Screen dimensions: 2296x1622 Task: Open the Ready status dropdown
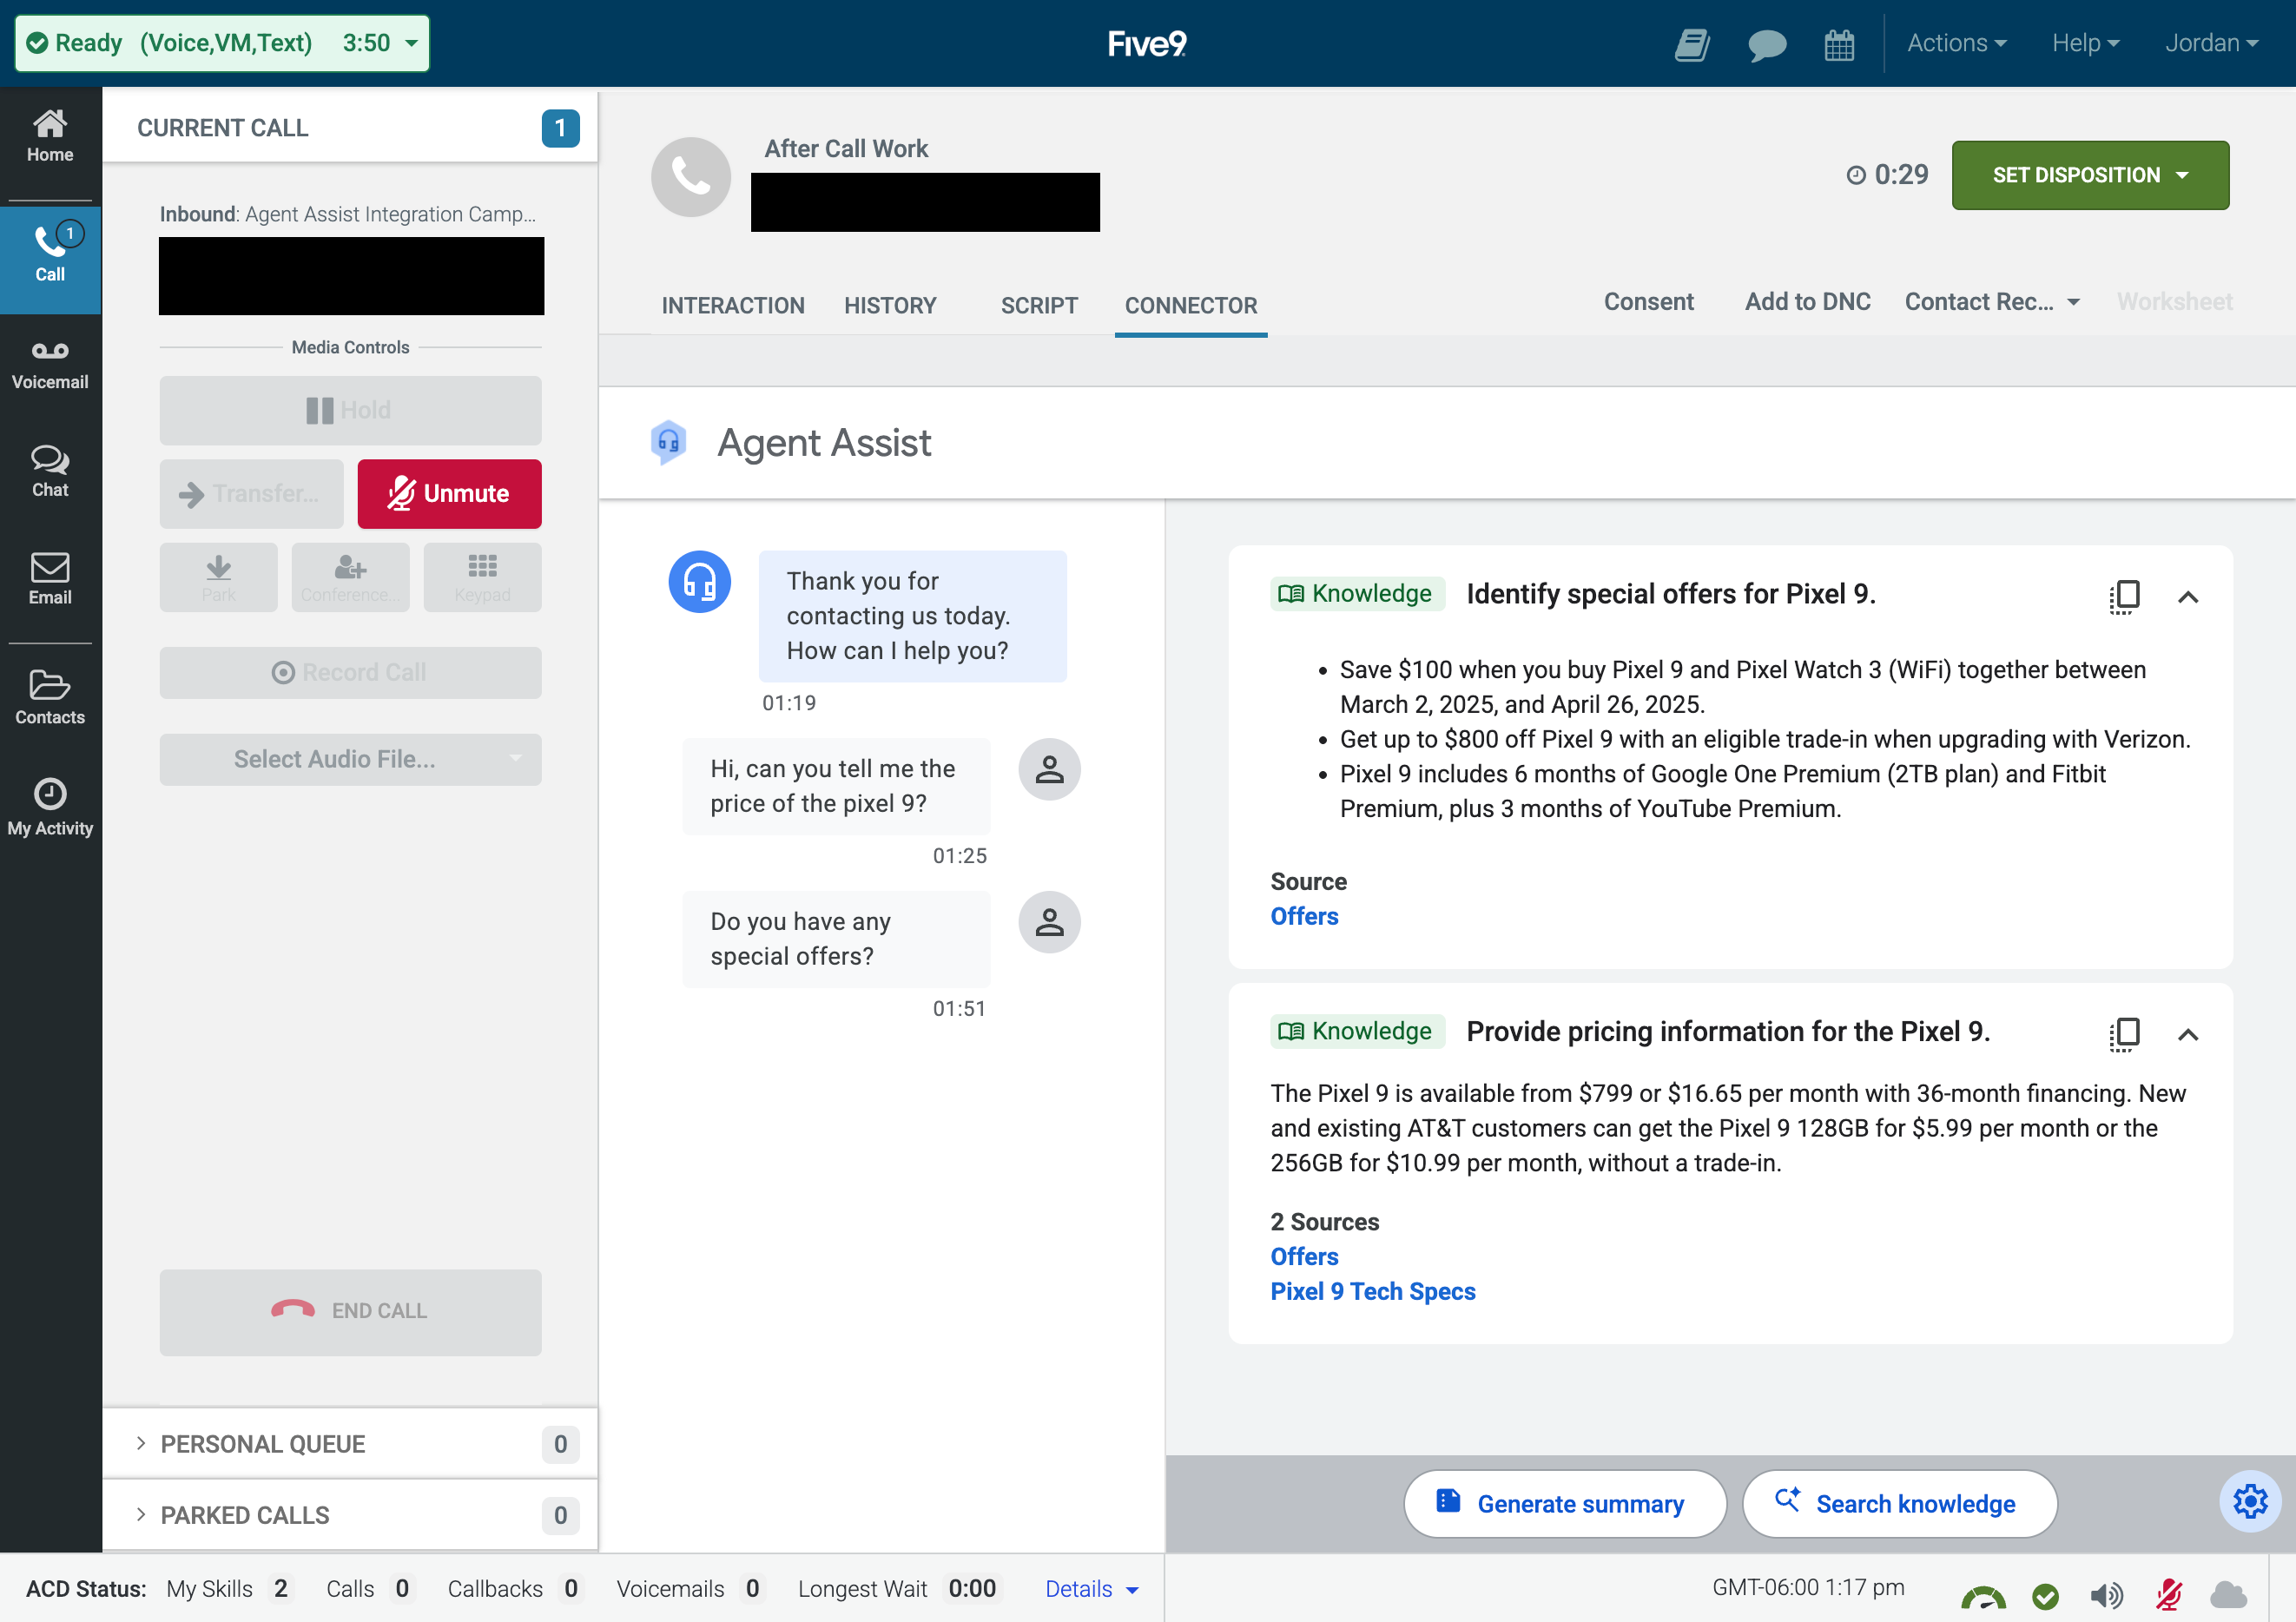(x=222, y=43)
